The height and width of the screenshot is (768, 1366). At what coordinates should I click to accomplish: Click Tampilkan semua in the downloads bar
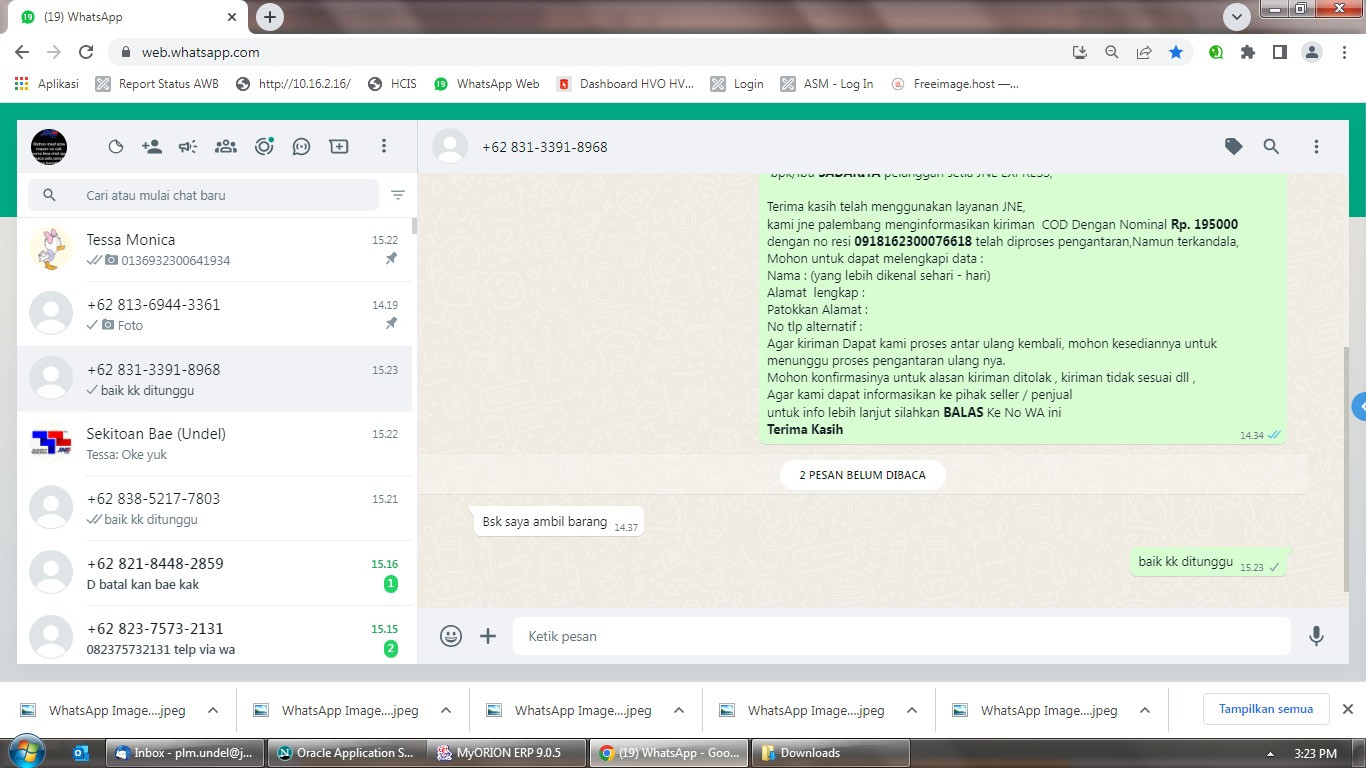pos(1266,709)
